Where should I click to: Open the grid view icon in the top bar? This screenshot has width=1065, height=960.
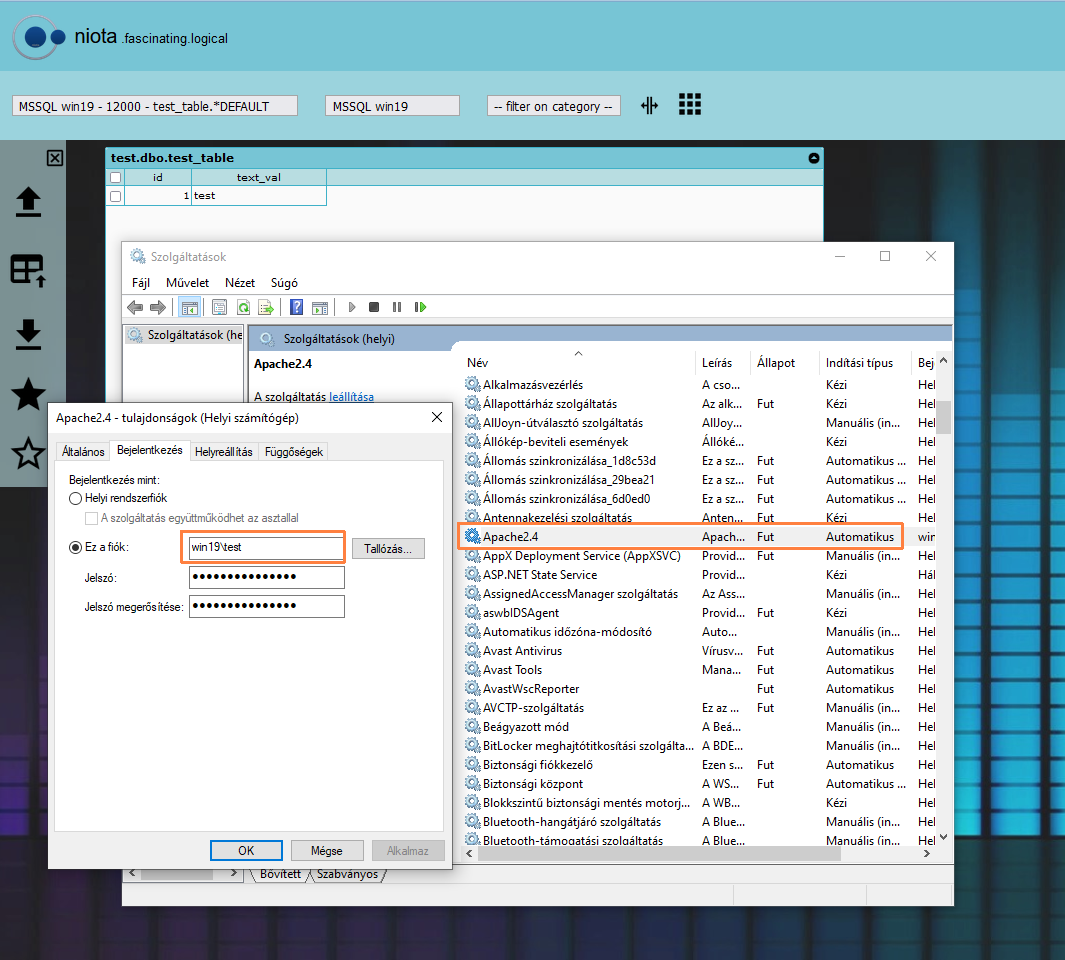pos(689,105)
